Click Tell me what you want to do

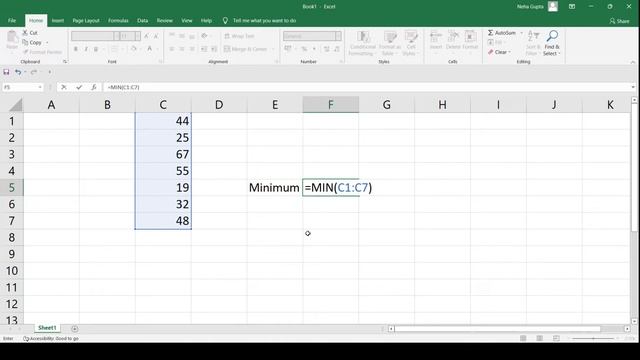[x=264, y=20]
